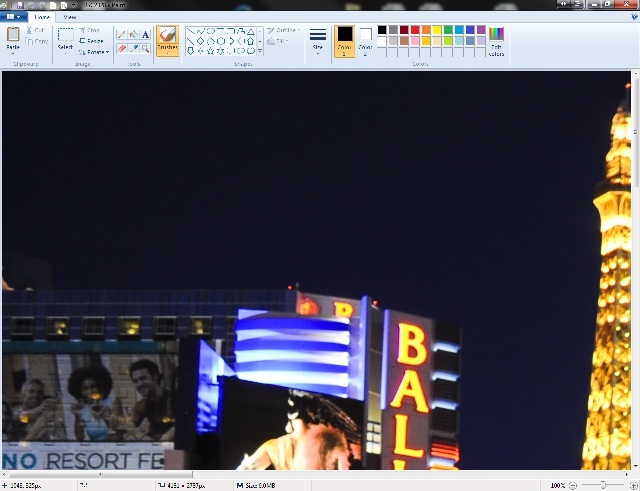Click the Brushes tool icon
The image size is (640, 491).
(167, 34)
